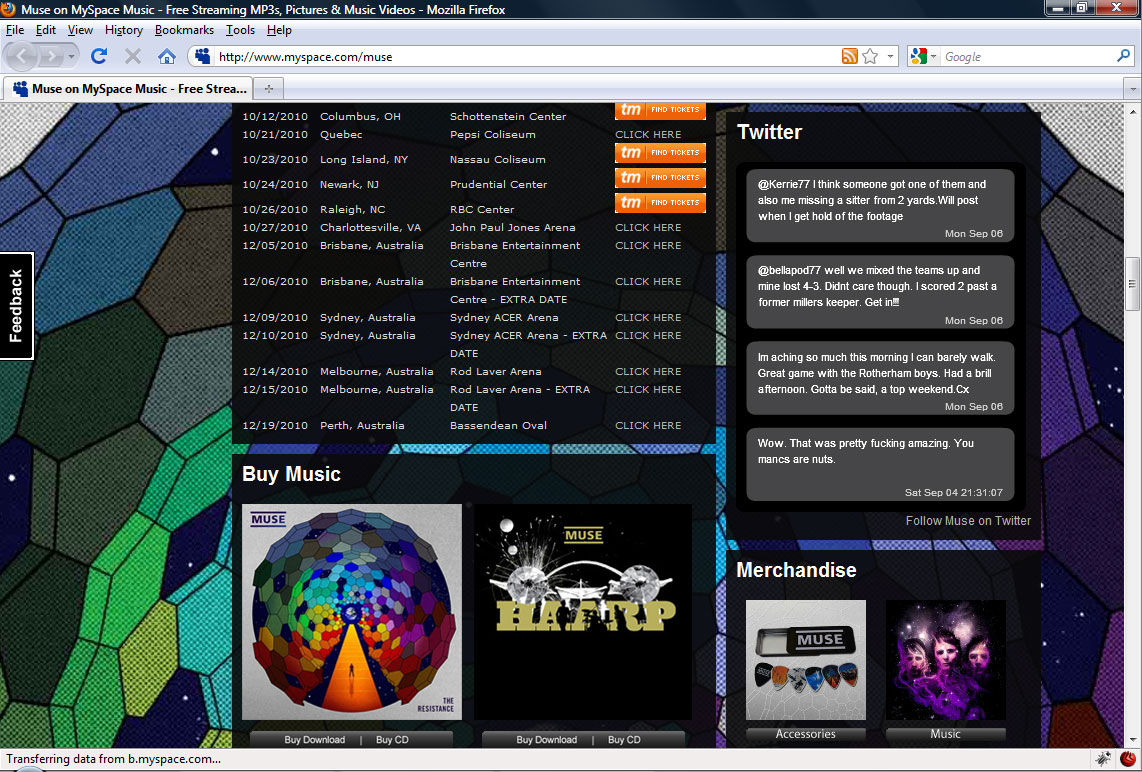Follow Muse on Twitter link
Screen dimensions: 1142x772
[x=968, y=521]
